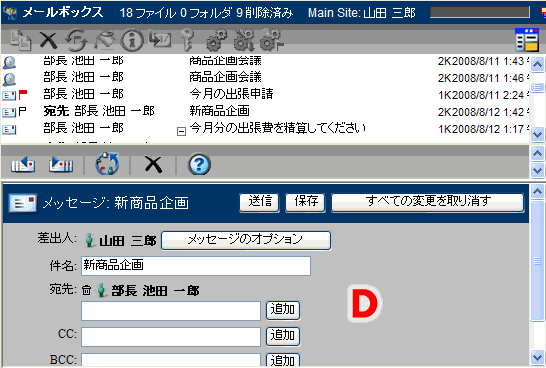Image resolution: width=546 pixels, height=368 pixels.
Task: Click the reply mail icon in message toolbar
Action: tap(22, 164)
